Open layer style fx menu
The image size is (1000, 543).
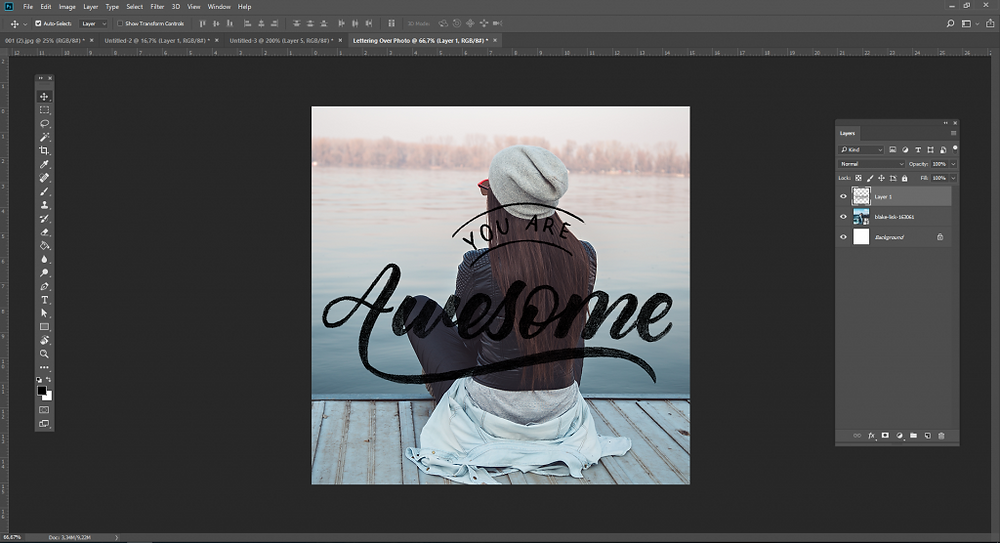[871, 436]
